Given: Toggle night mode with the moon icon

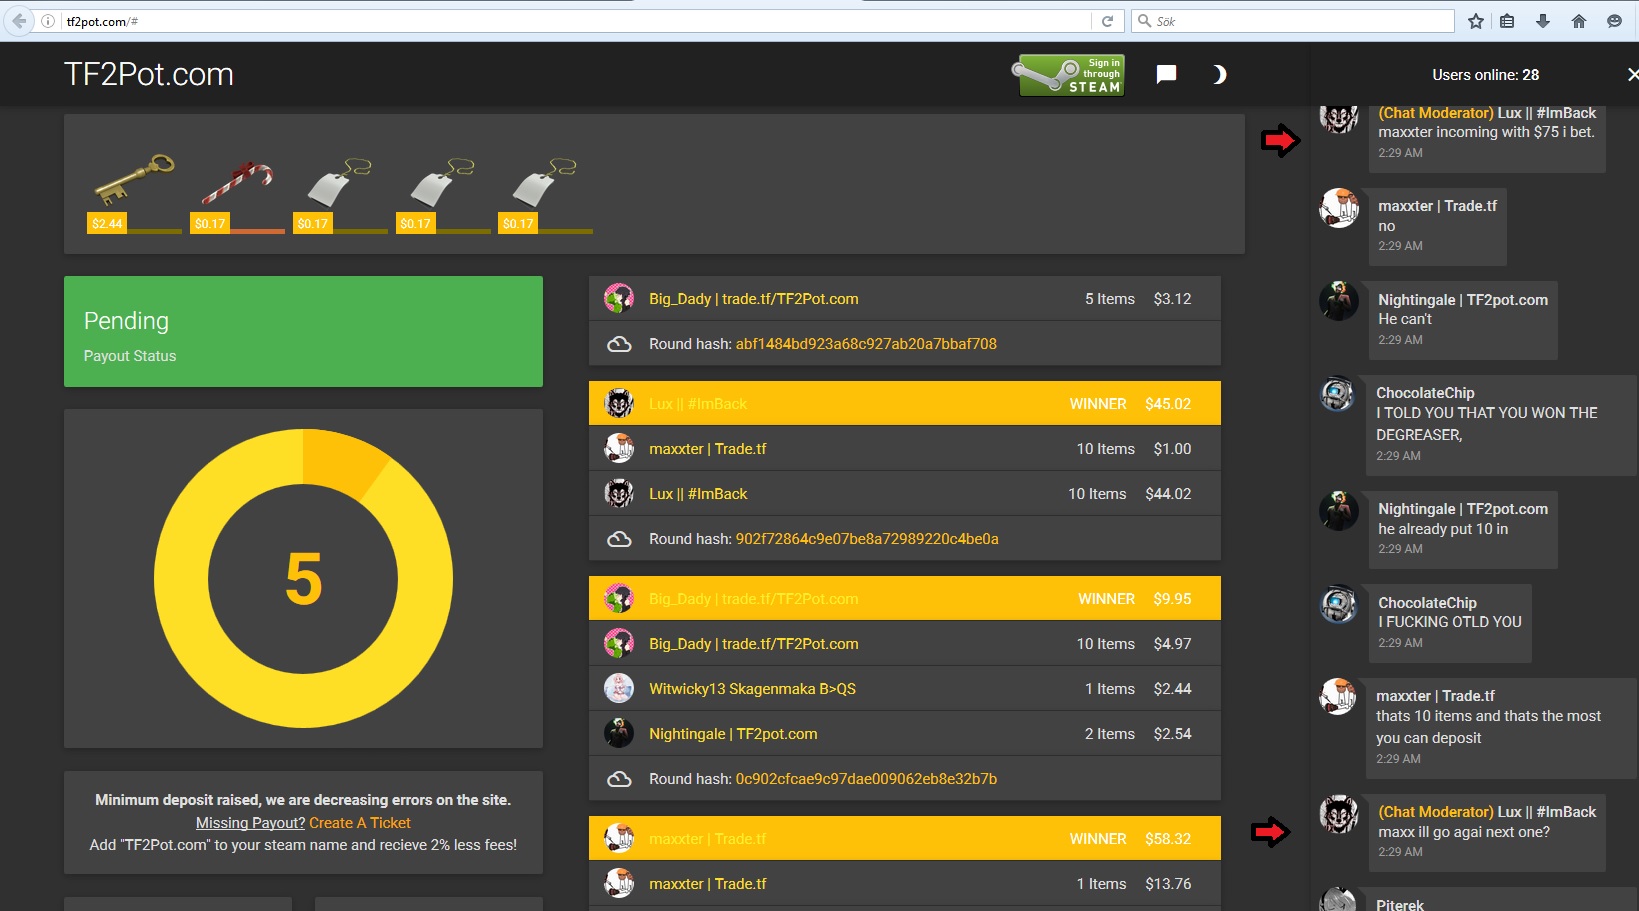Looking at the screenshot, I should point(1218,74).
